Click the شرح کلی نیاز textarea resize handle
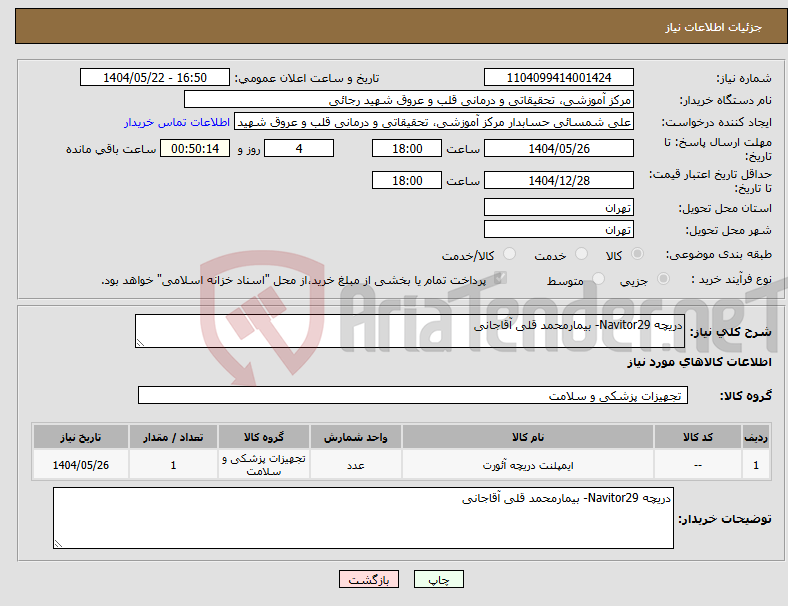788x606 pixels. coord(140,343)
